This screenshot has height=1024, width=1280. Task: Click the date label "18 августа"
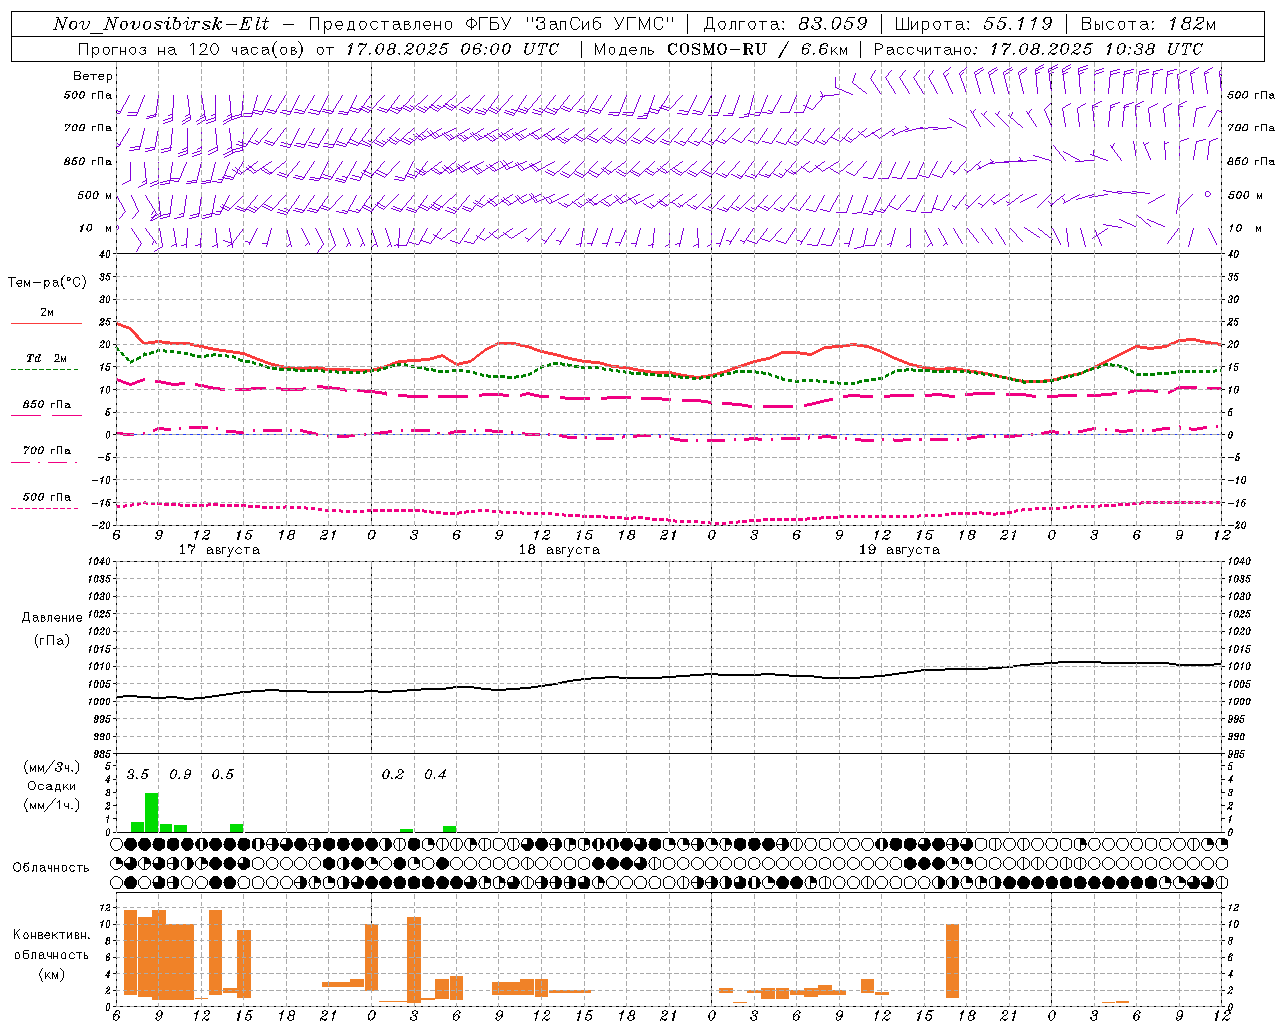[x=559, y=550]
